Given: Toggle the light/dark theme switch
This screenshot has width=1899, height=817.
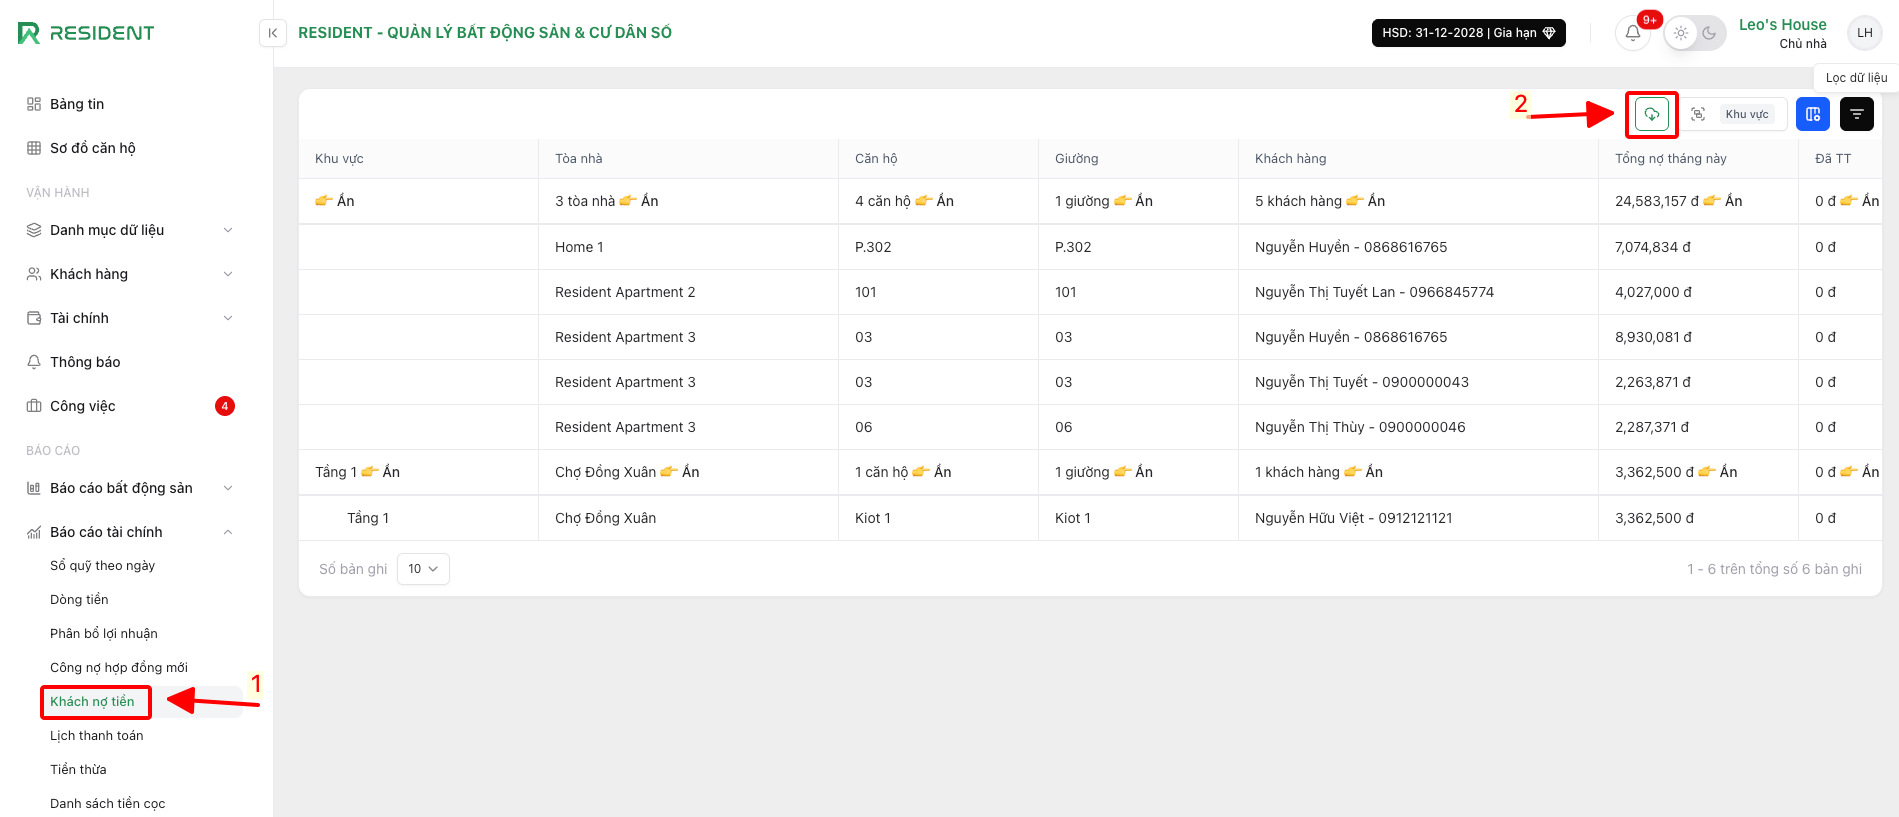Looking at the screenshot, I should tap(1695, 33).
